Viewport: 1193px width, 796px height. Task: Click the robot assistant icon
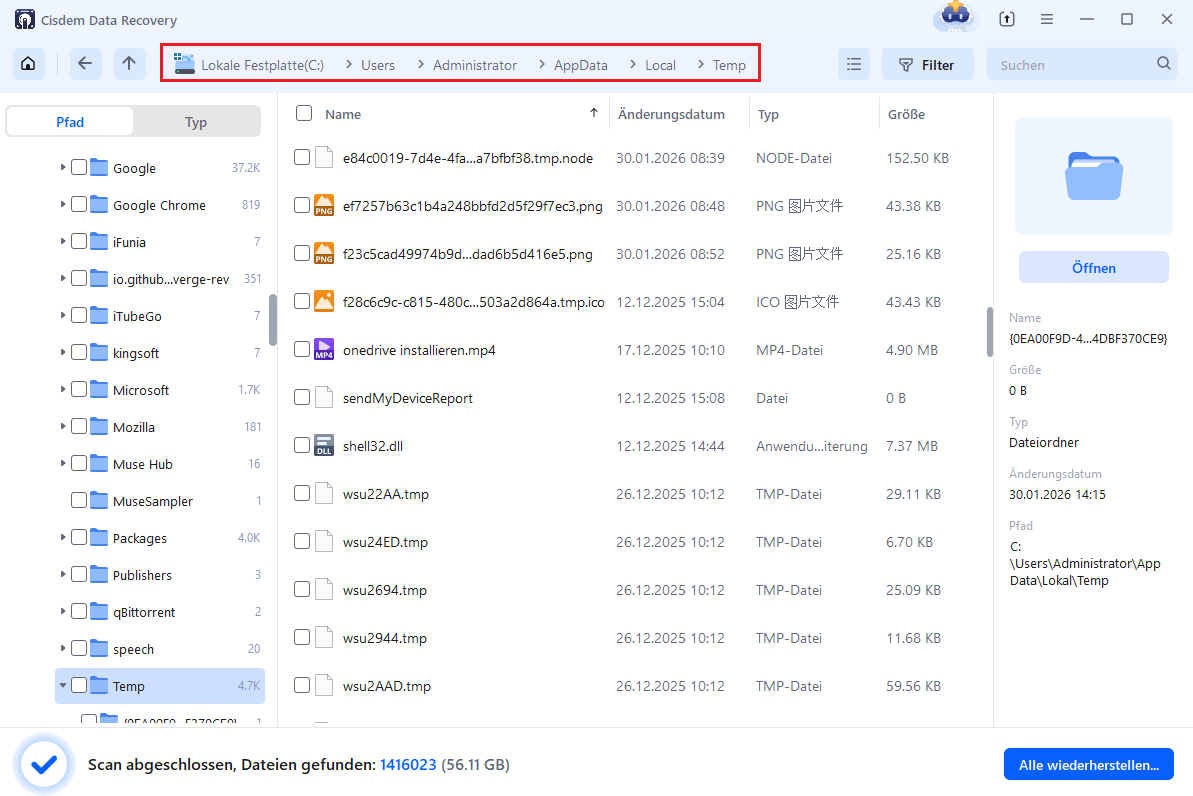coord(954,18)
